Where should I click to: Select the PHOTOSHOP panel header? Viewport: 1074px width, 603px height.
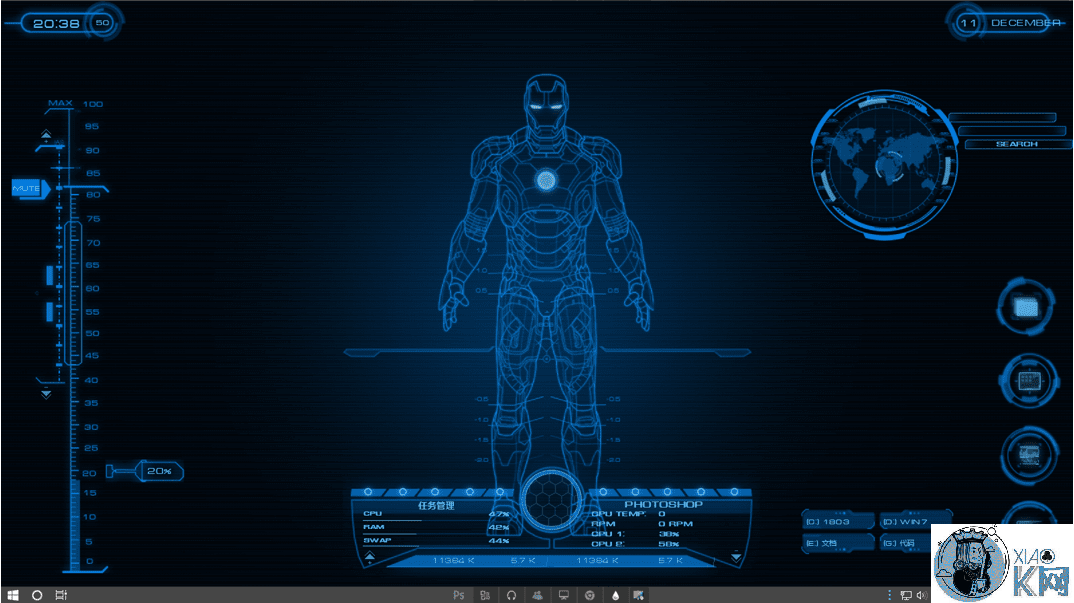(x=663, y=504)
